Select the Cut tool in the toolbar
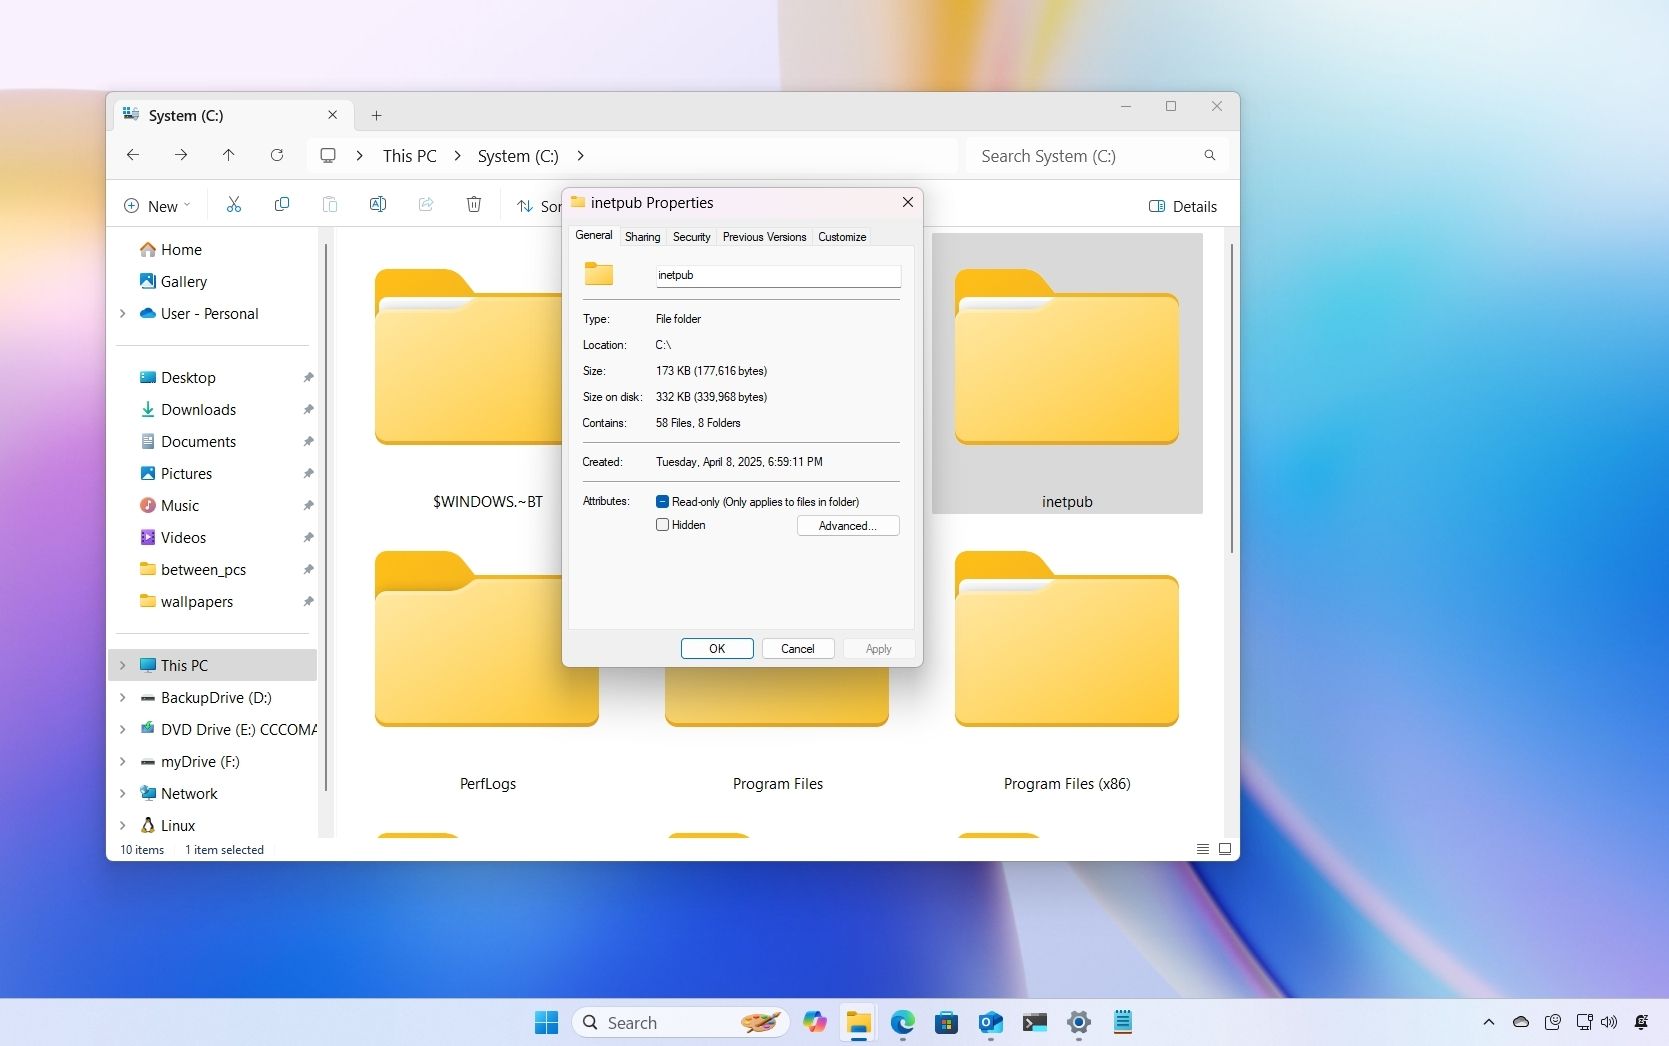Viewport: 1669px width, 1046px height. 234,205
